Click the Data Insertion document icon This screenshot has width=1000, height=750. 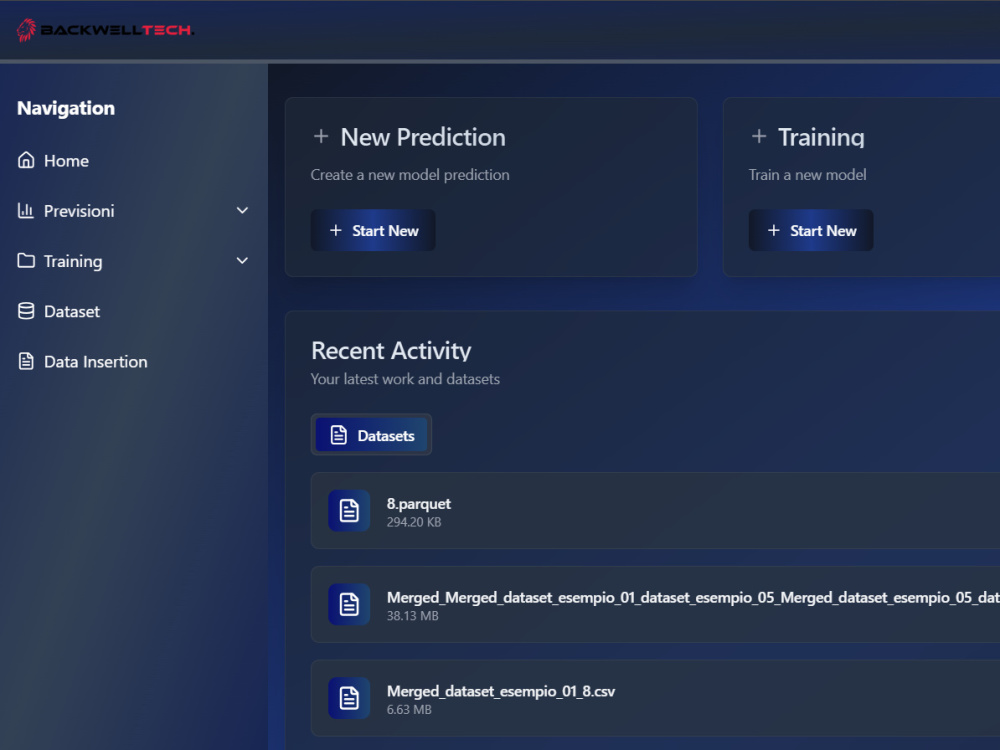(26, 362)
